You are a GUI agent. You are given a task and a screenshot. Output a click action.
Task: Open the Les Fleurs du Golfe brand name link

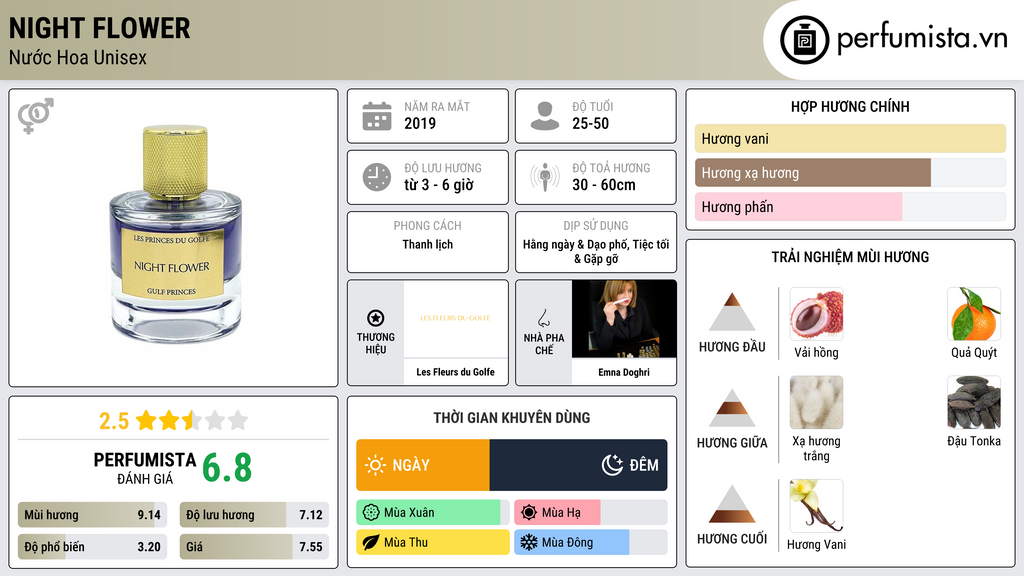pos(455,372)
